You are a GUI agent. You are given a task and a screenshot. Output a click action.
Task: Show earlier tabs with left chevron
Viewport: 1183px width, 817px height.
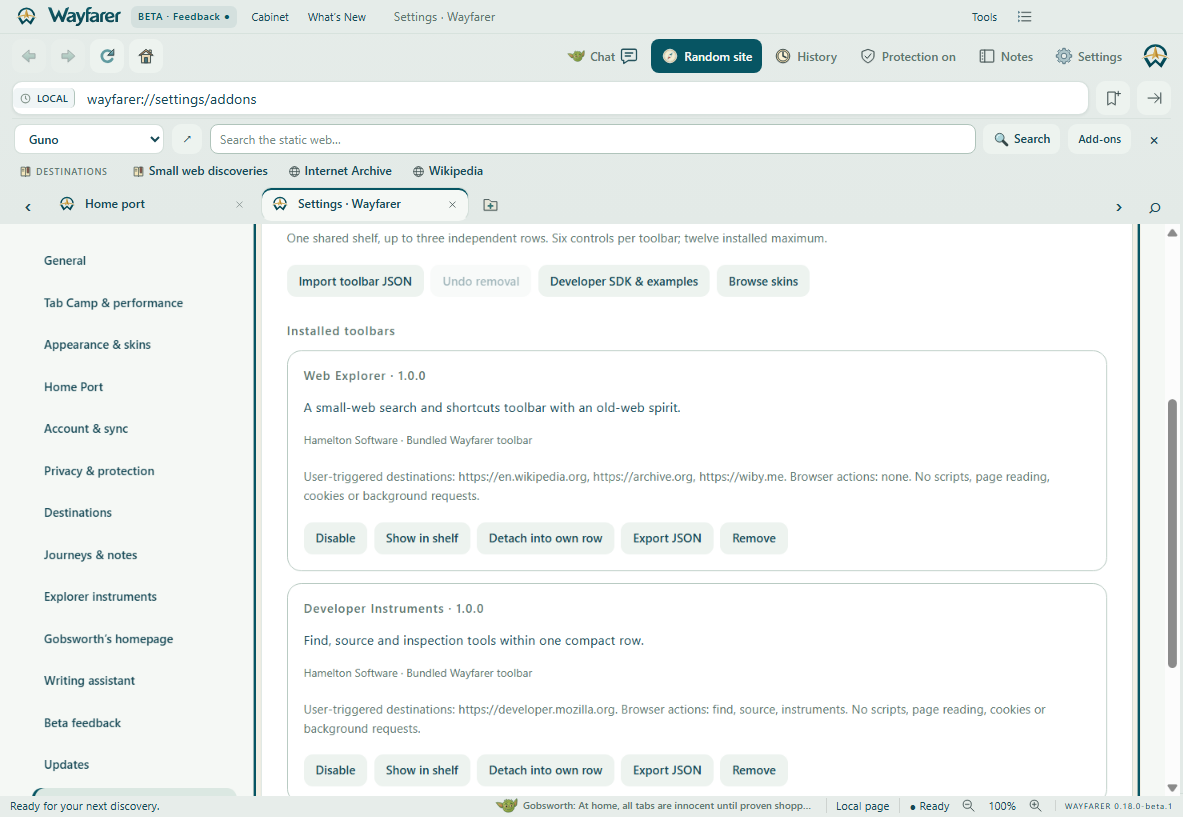[x=28, y=207]
